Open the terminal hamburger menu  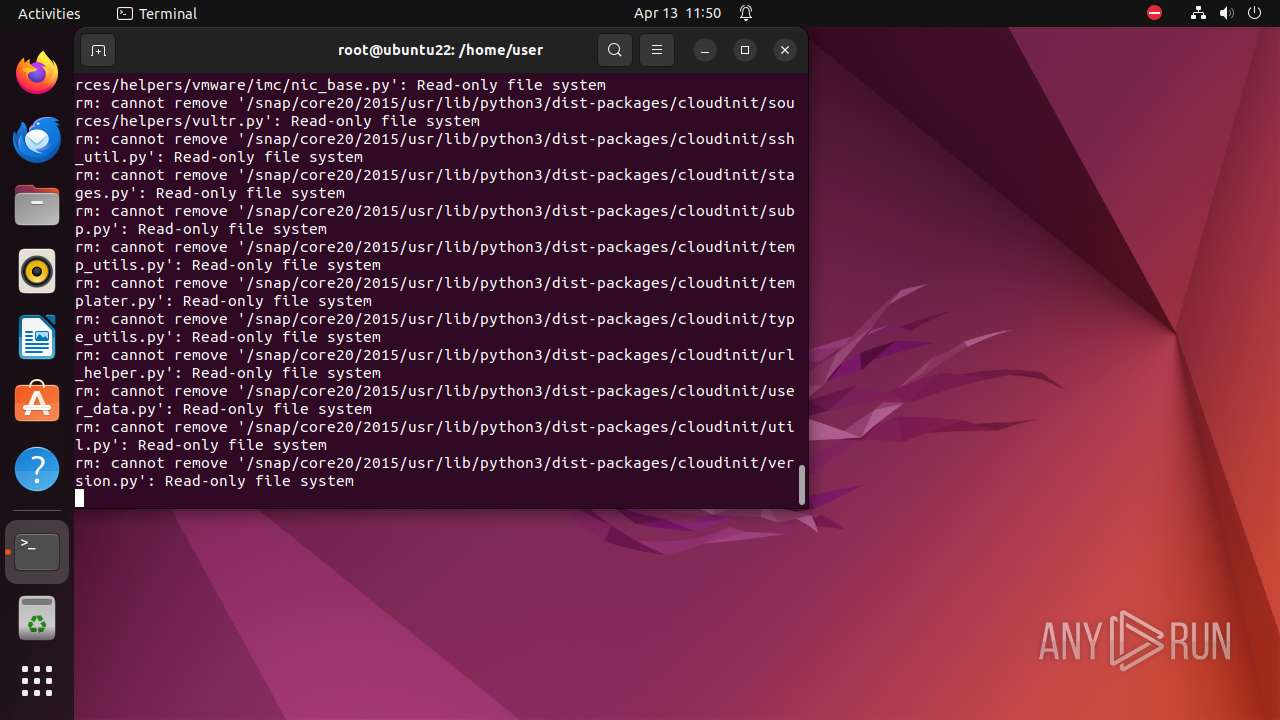[657, 50]
